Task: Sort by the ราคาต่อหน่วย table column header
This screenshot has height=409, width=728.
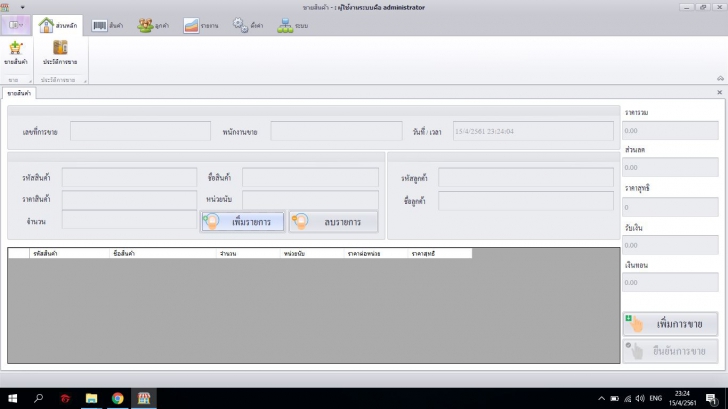Action: click(x=376, y=253)
